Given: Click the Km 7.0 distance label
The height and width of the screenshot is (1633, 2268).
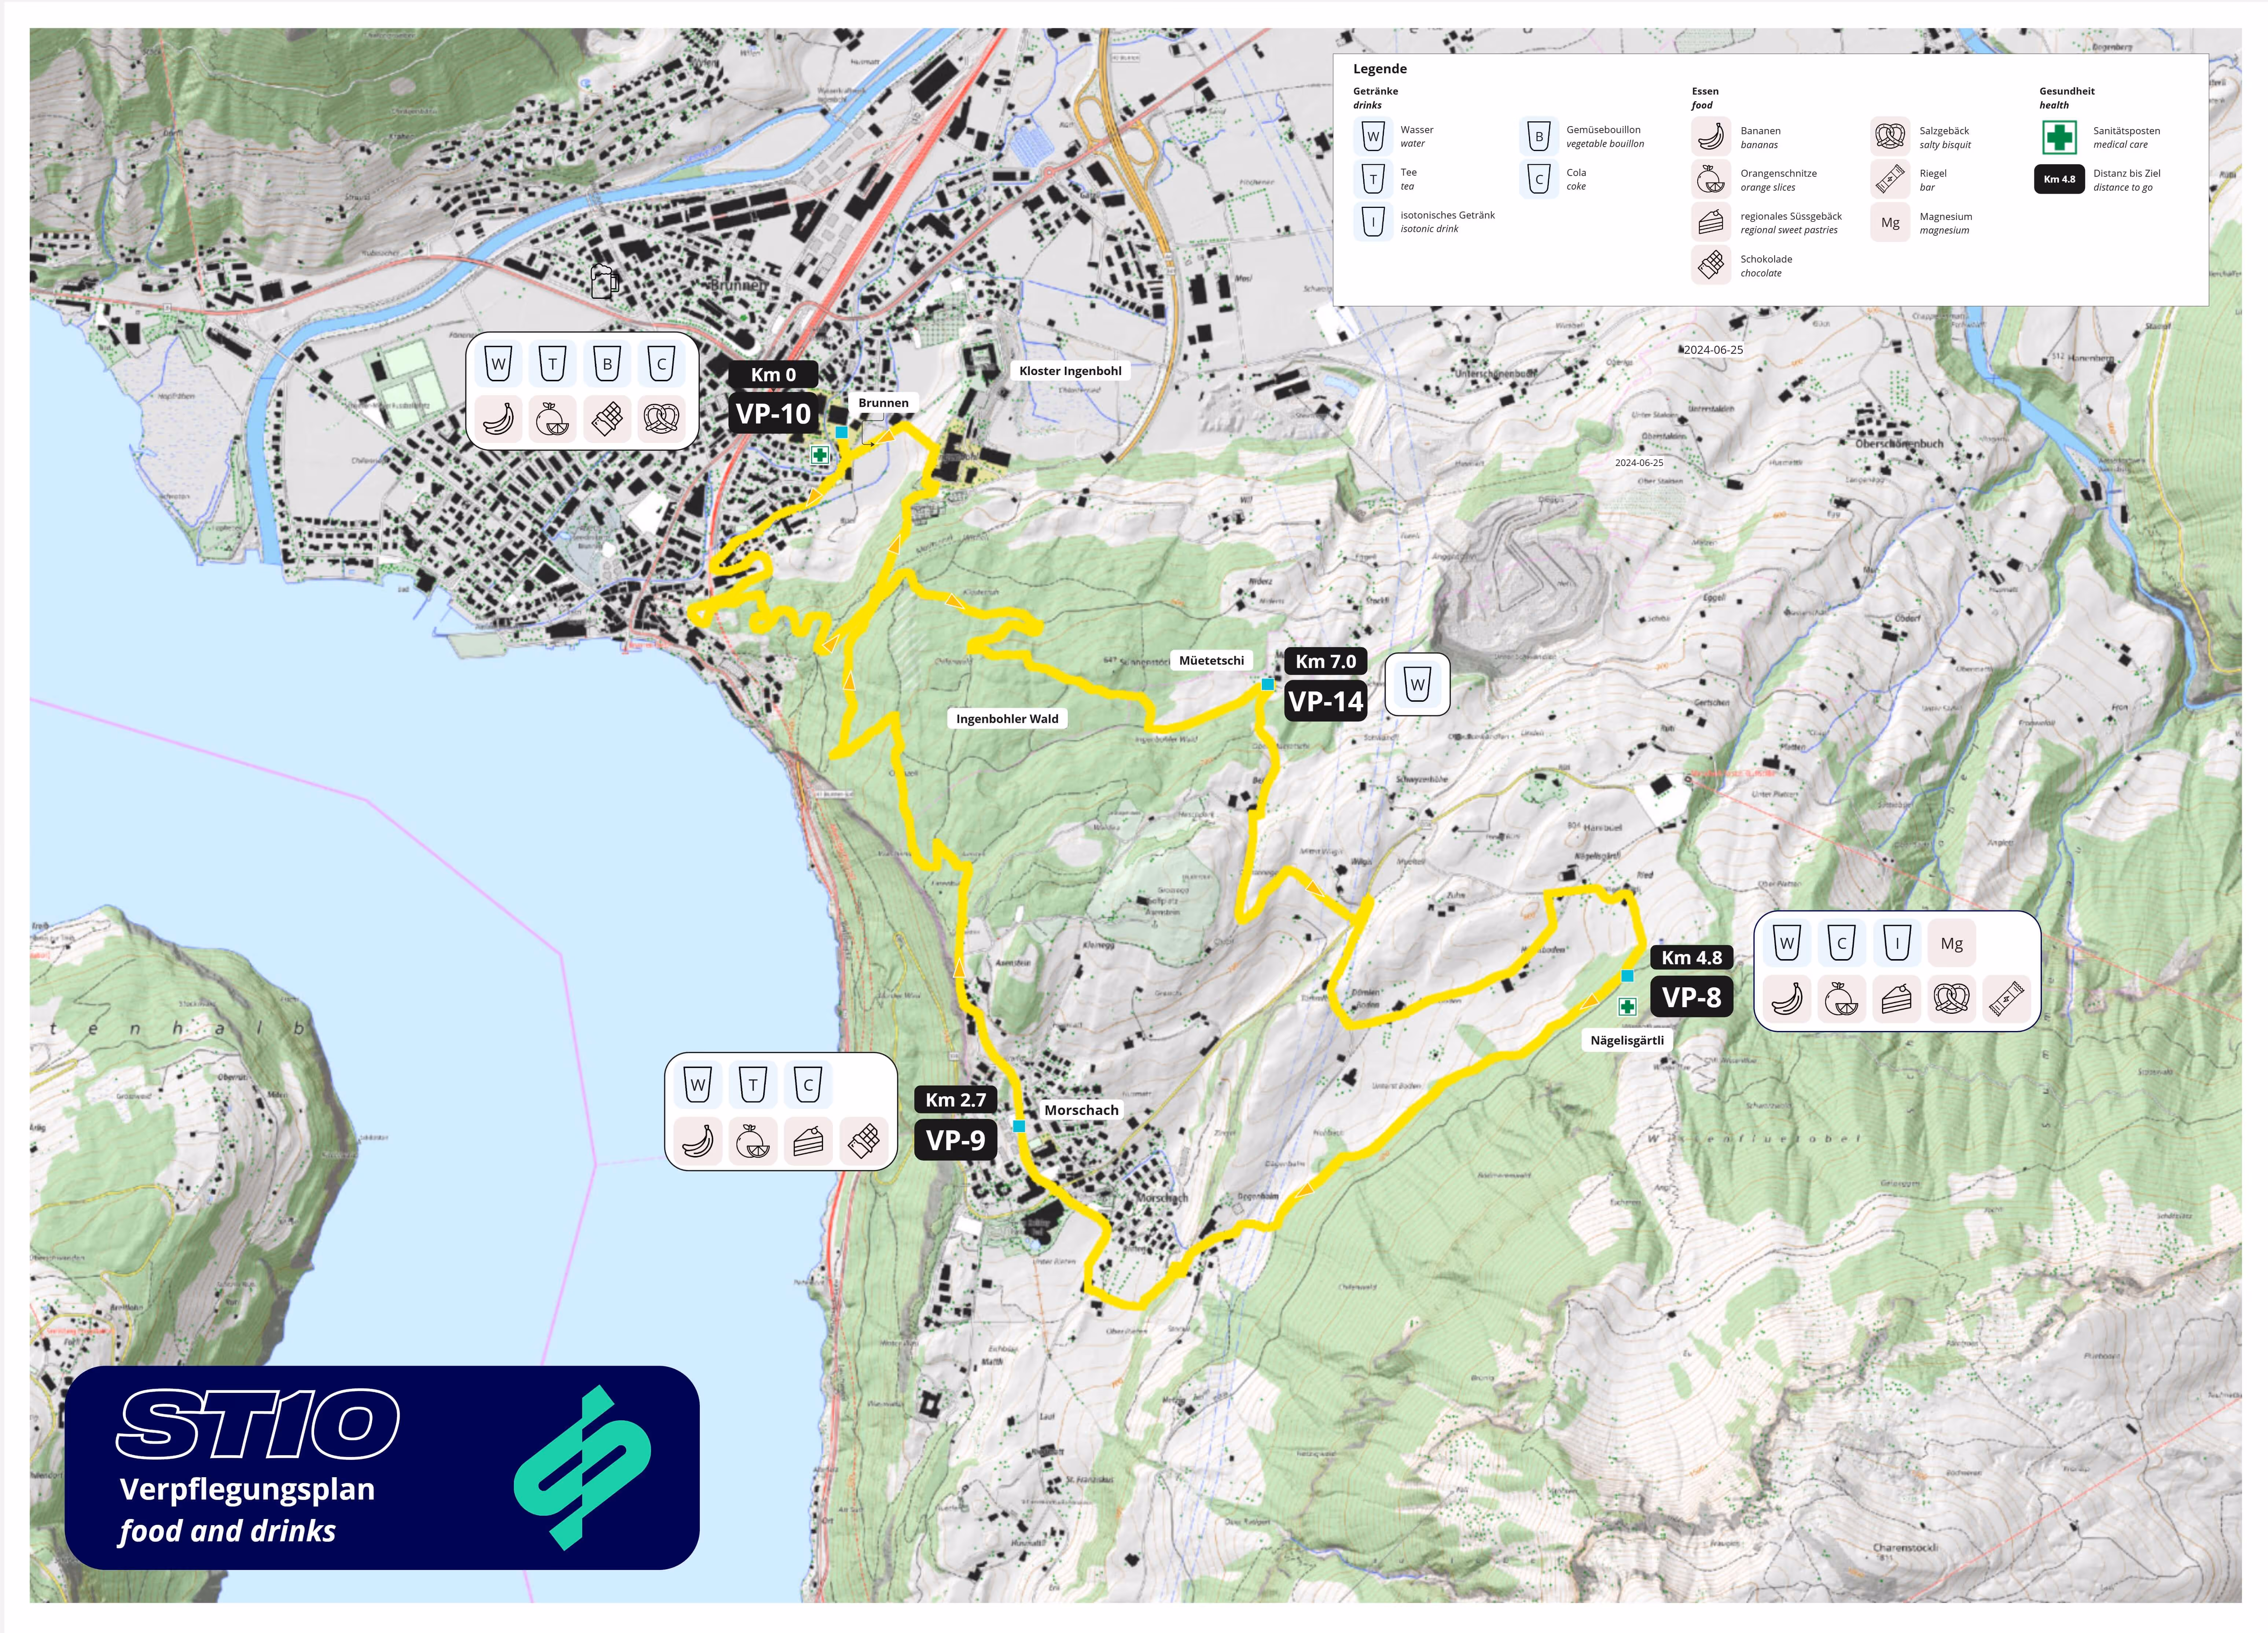Looking at the screenshot, I should (x=1326, y=661).
